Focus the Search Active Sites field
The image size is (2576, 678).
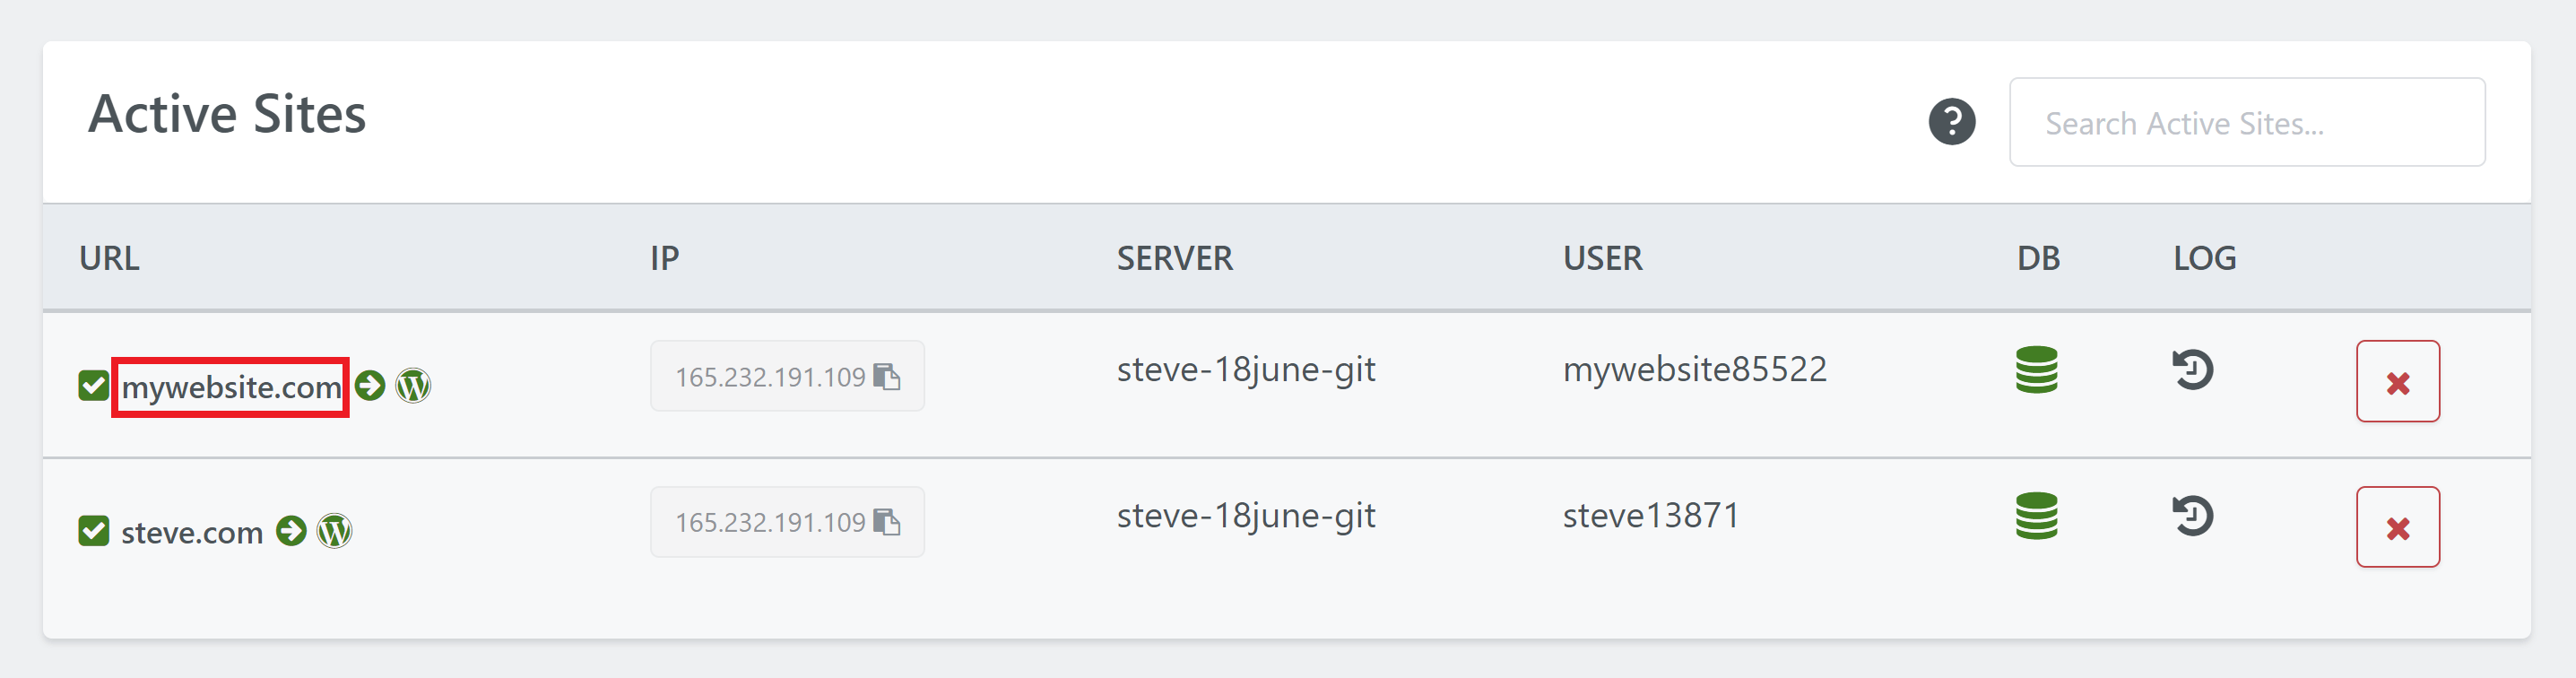(2246, 123)
